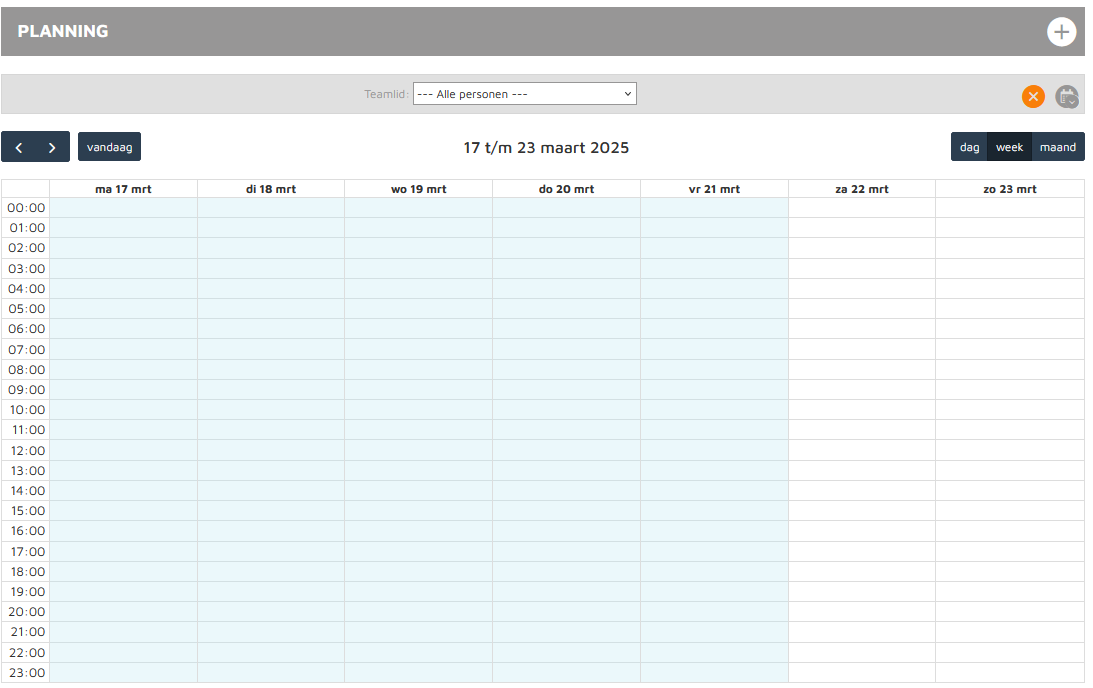1093x688 pixels.
Task: Select the wo 19 mrt column header
Action: point(419,189)
